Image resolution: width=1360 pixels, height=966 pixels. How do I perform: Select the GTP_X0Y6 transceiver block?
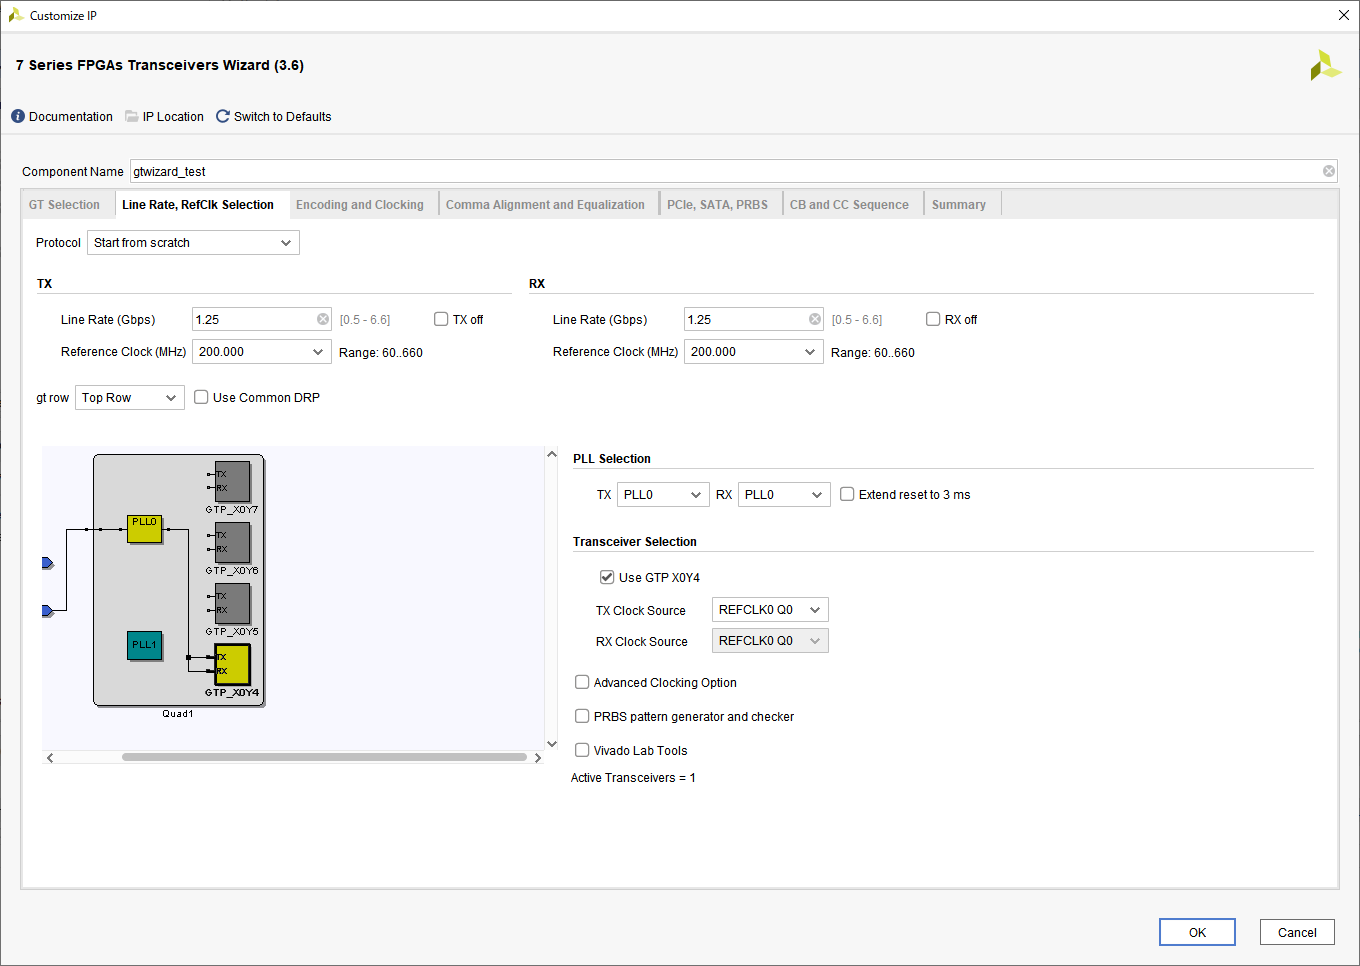[233, 543]
